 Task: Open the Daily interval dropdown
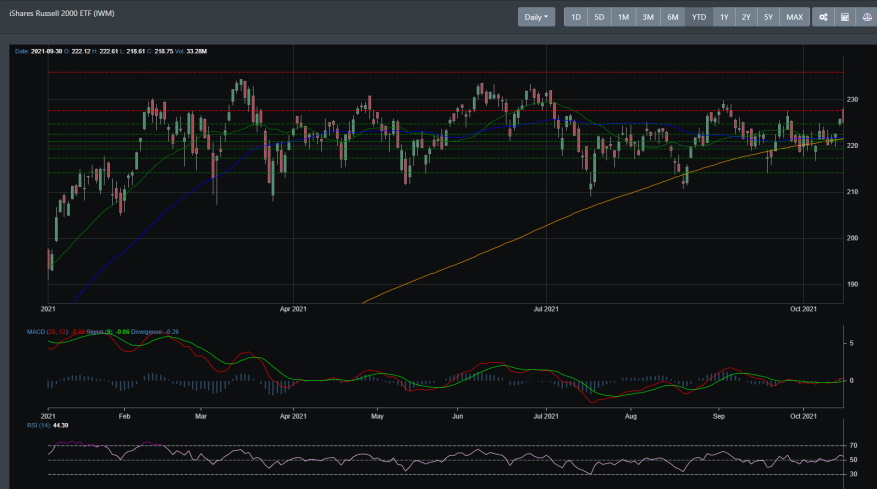tap(536, 17)
